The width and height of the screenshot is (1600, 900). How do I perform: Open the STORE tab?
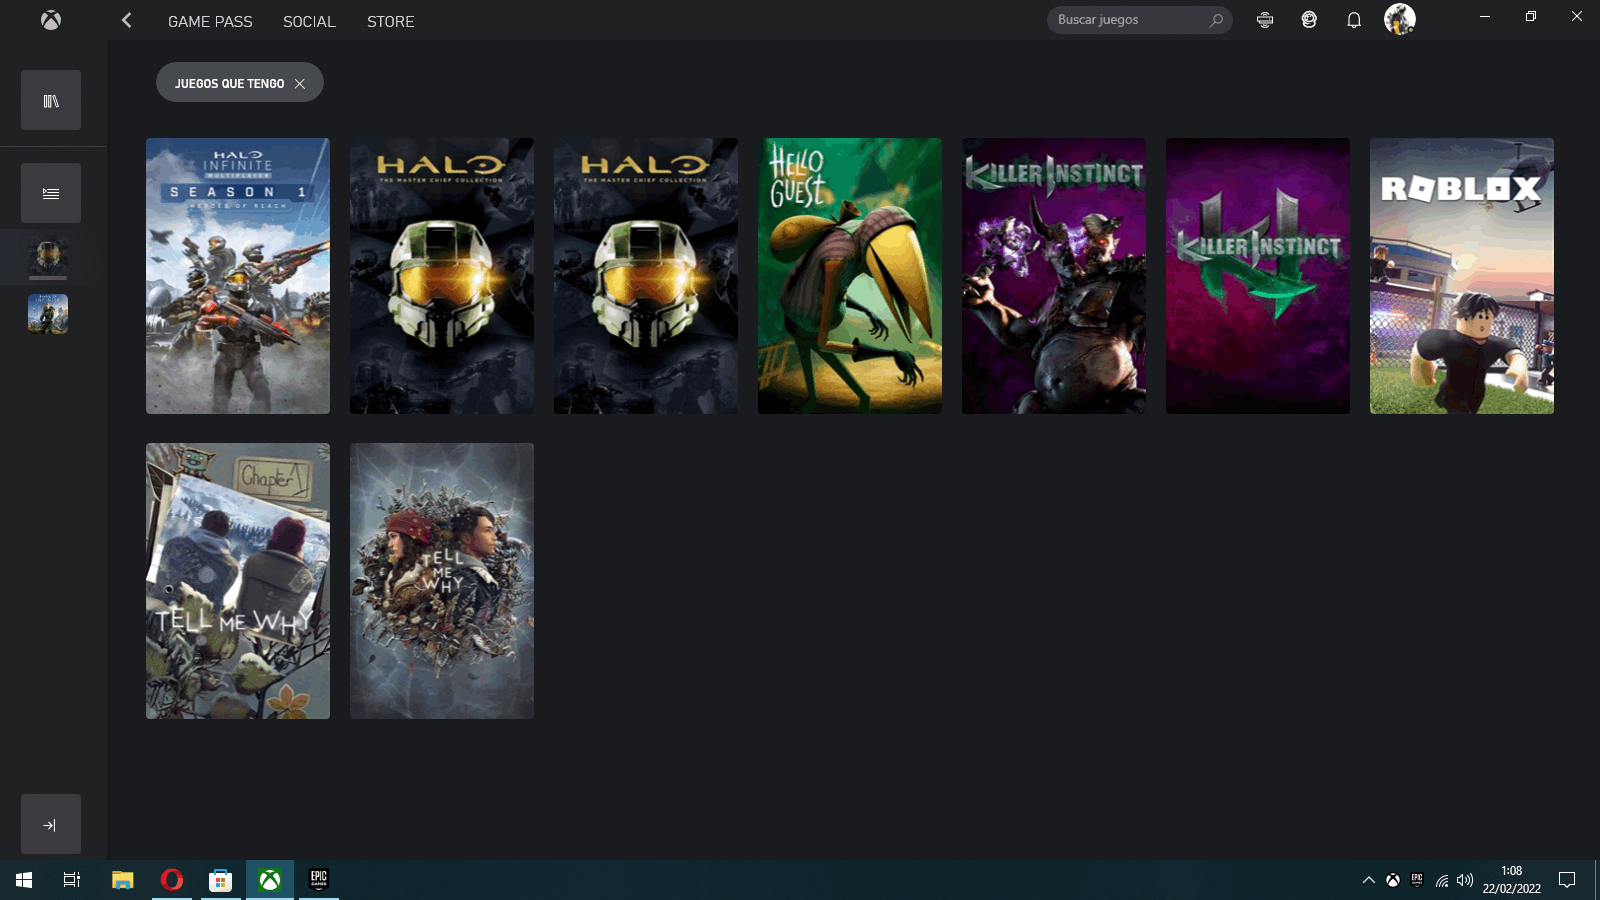[390, 21]
